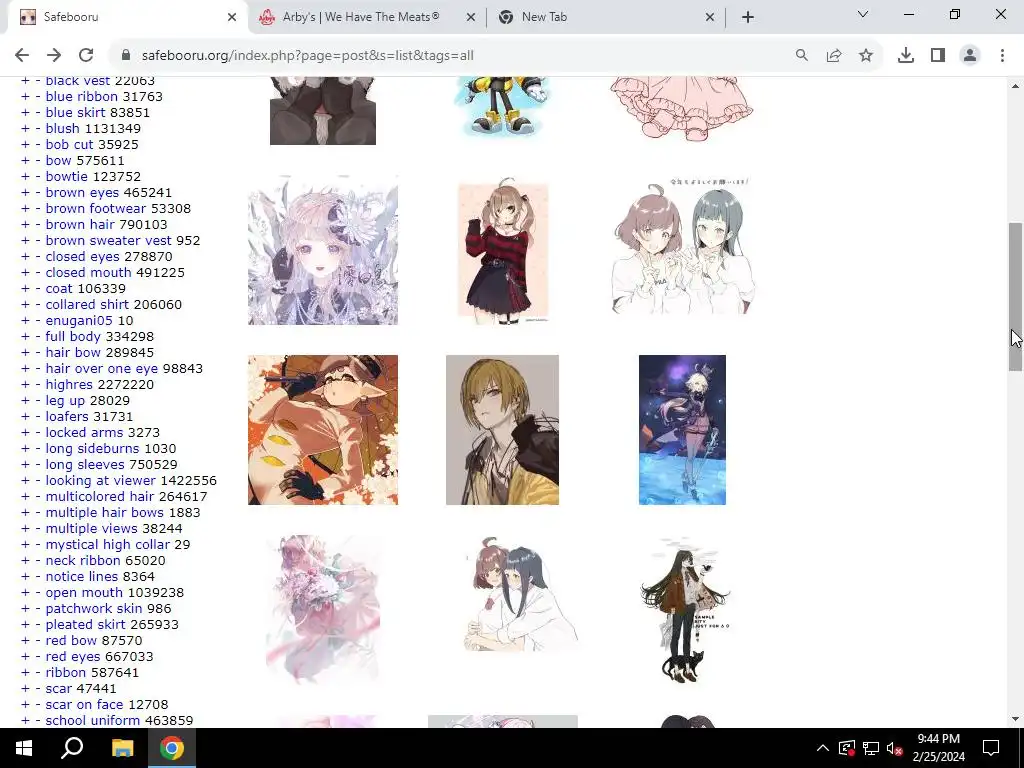
Task: Exclude coat tag with minus sign
Action: tap(38, 289)
